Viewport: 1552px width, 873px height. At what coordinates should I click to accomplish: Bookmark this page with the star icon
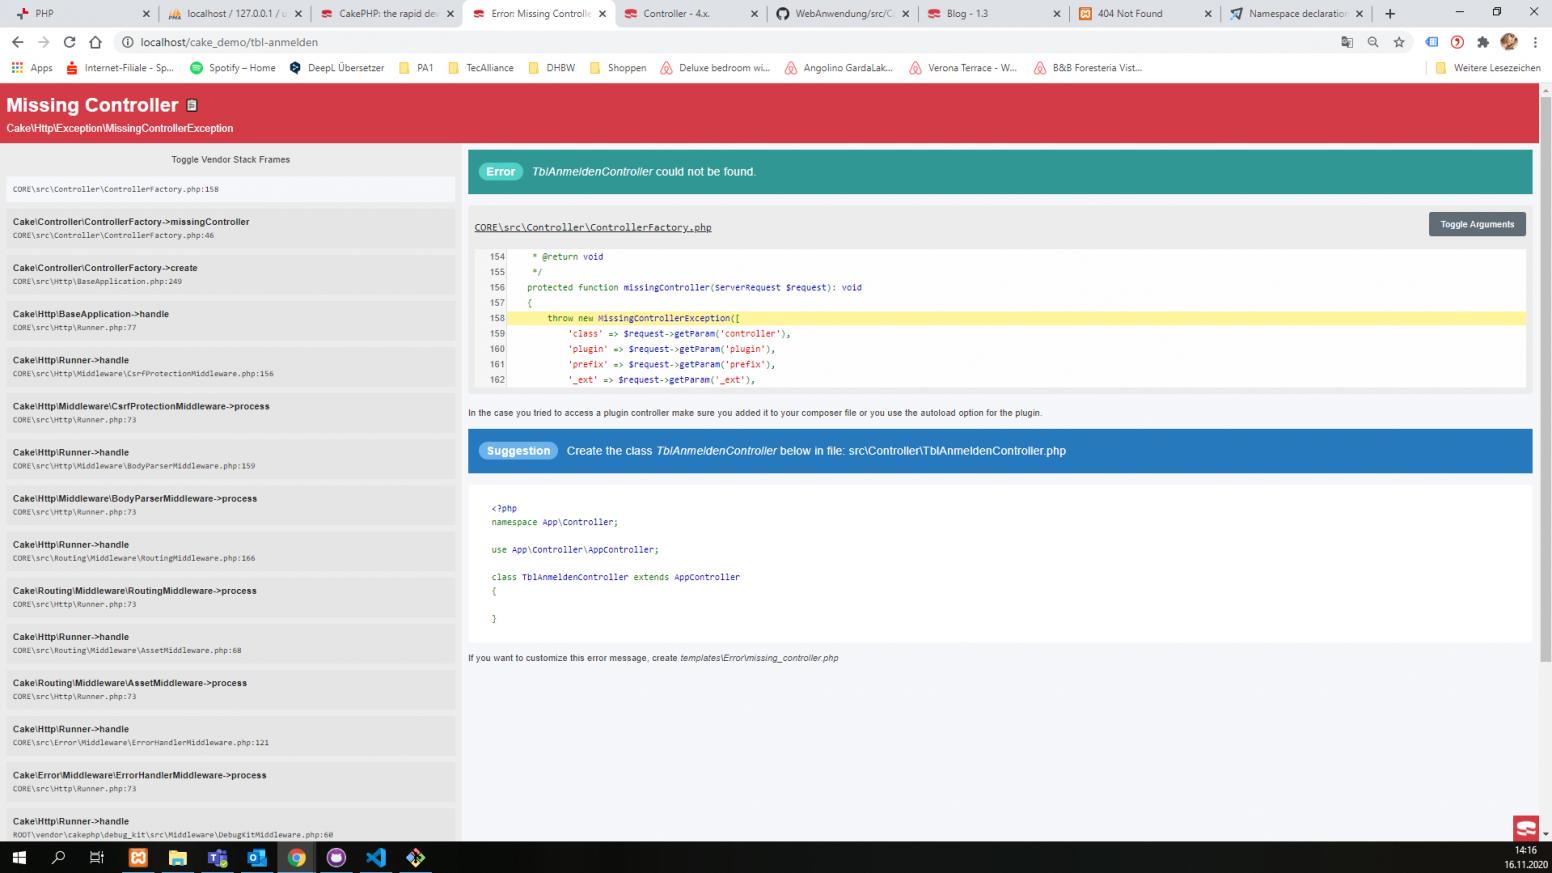point(1399,42)
